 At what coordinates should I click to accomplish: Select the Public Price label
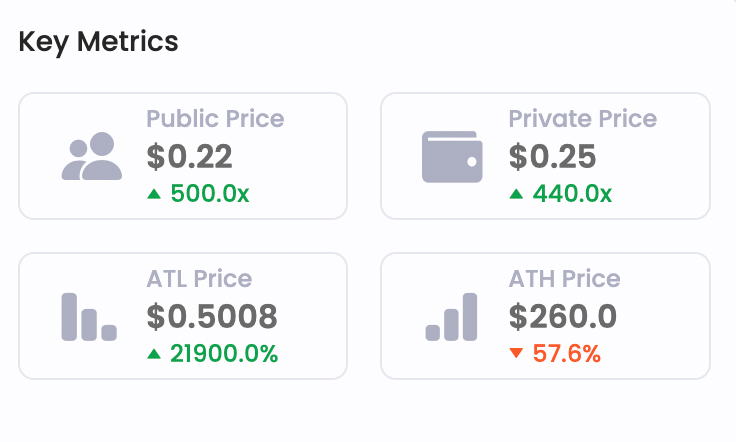(215, 119)
